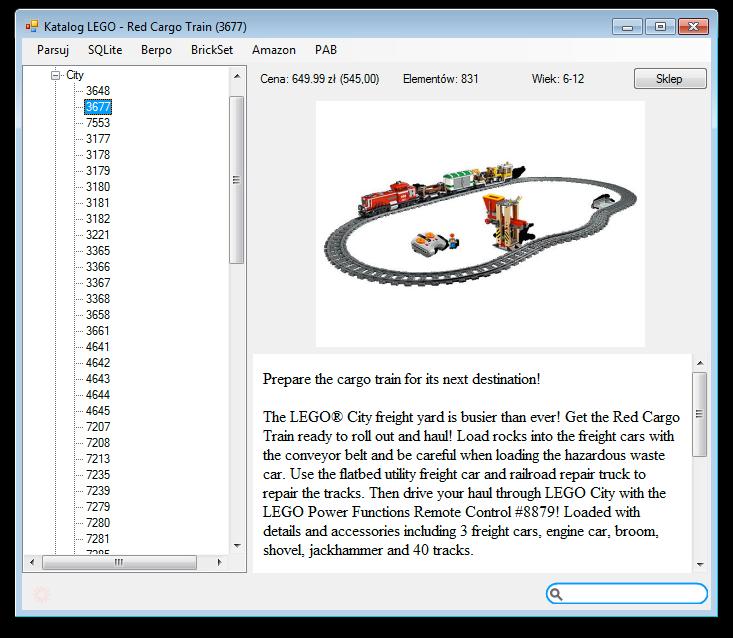Select set 3221 in the tree
The image size is (733, 638).
coord(98,235)
